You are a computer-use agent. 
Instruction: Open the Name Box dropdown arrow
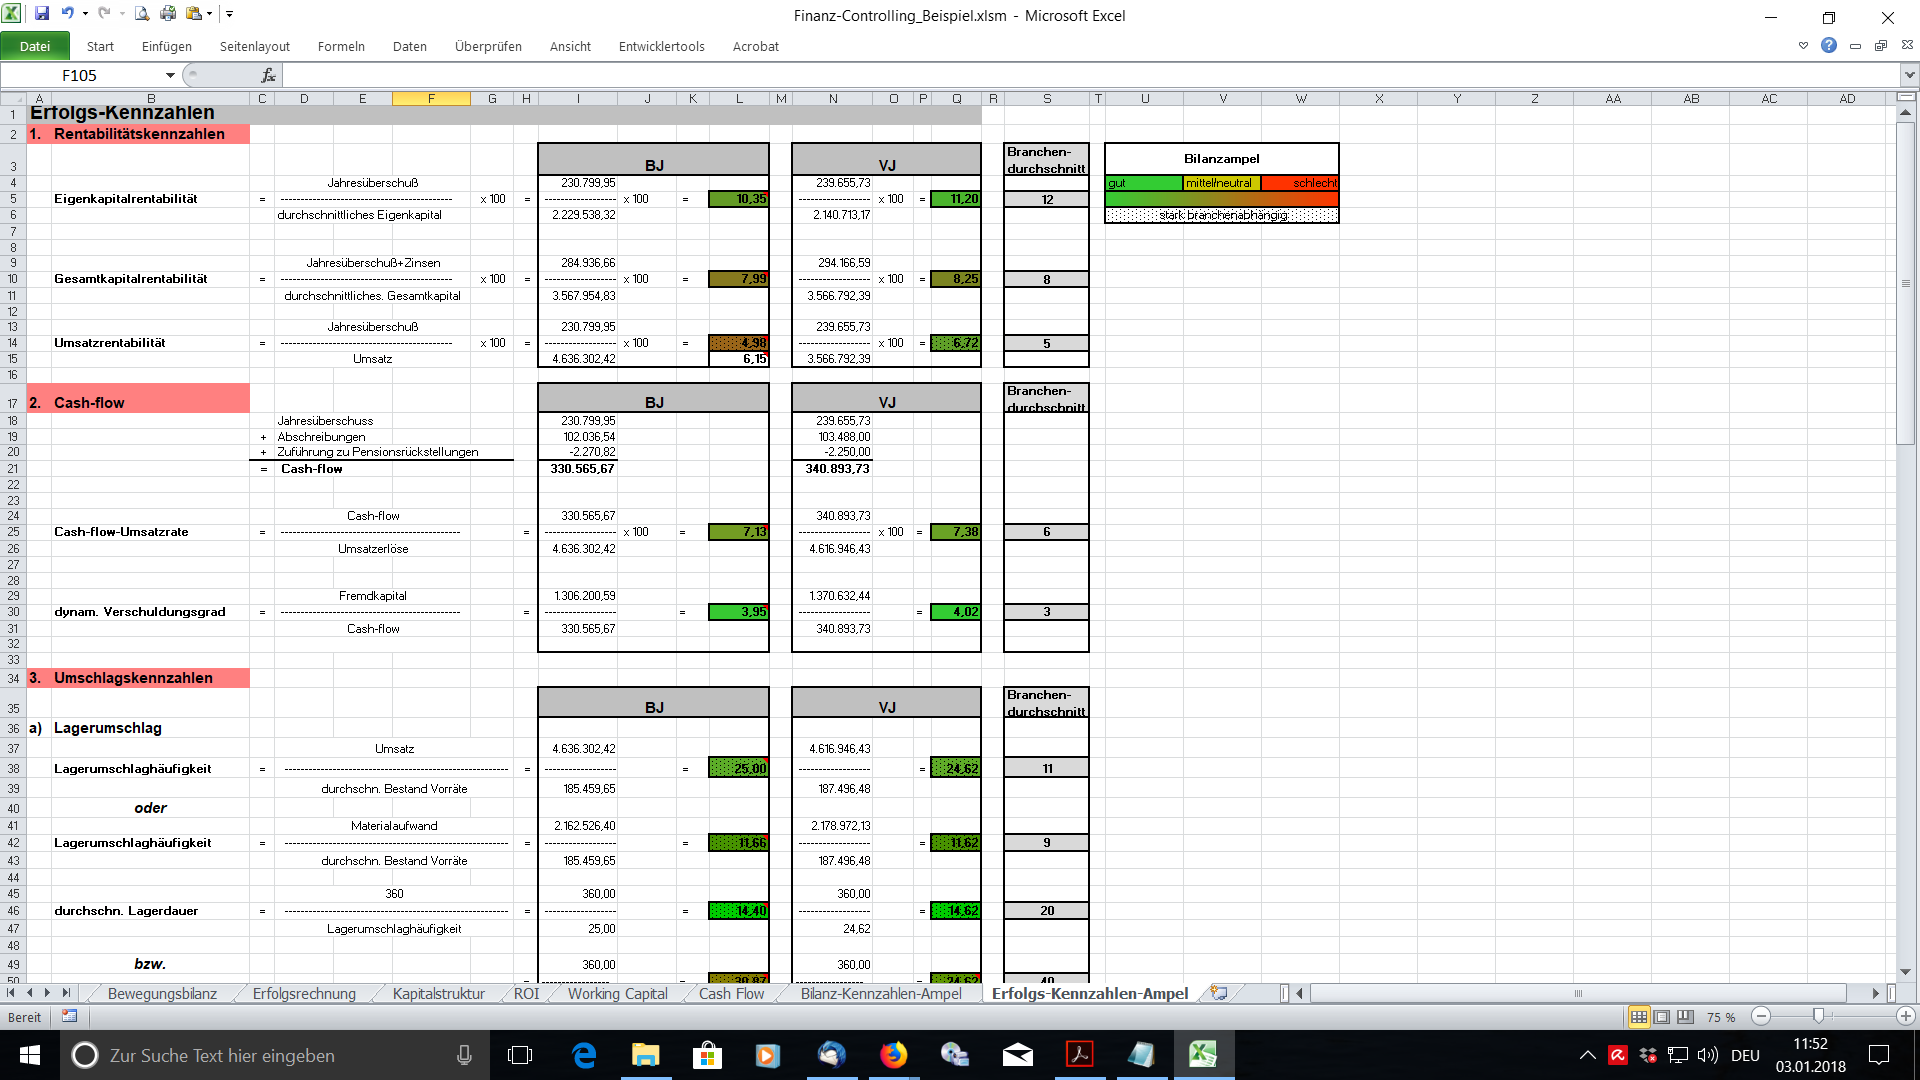[170, 75]
